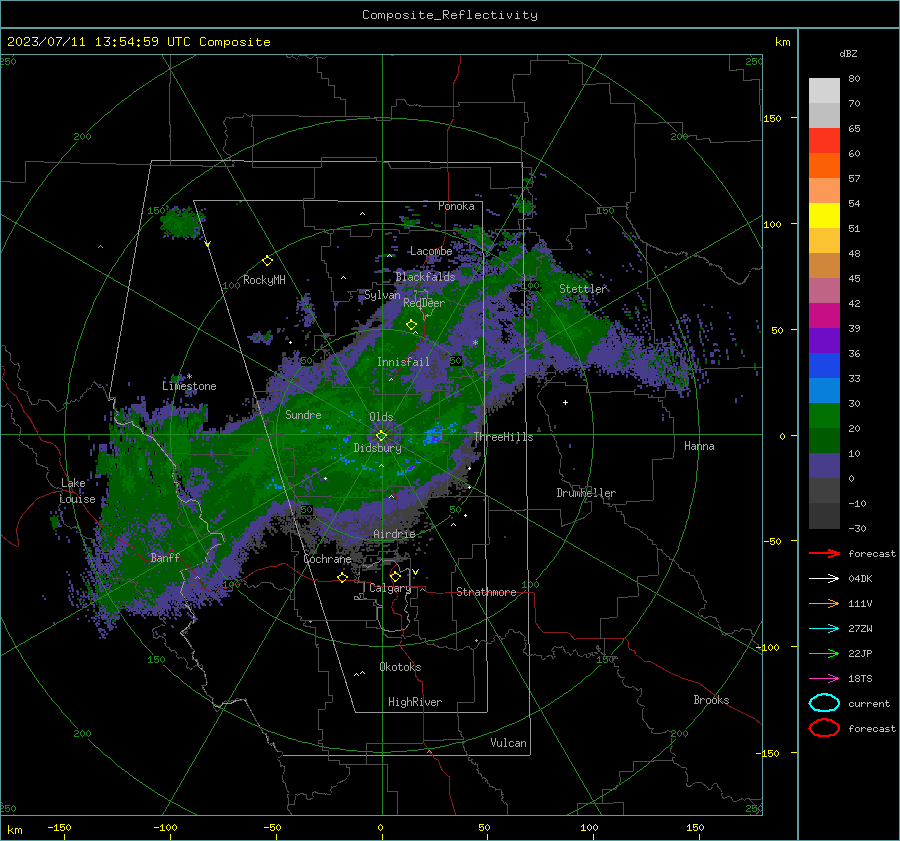The image size is (900, 841).
Task: Click the Lacombe city label
Action: 431,251
